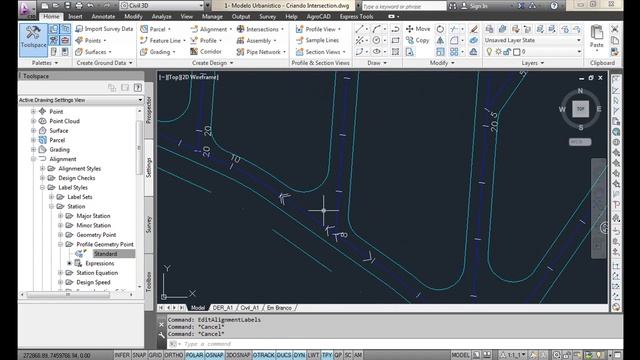Launch the Corridor tool
The width and height of the screenshot is (640, 360).
coord(206,52)
